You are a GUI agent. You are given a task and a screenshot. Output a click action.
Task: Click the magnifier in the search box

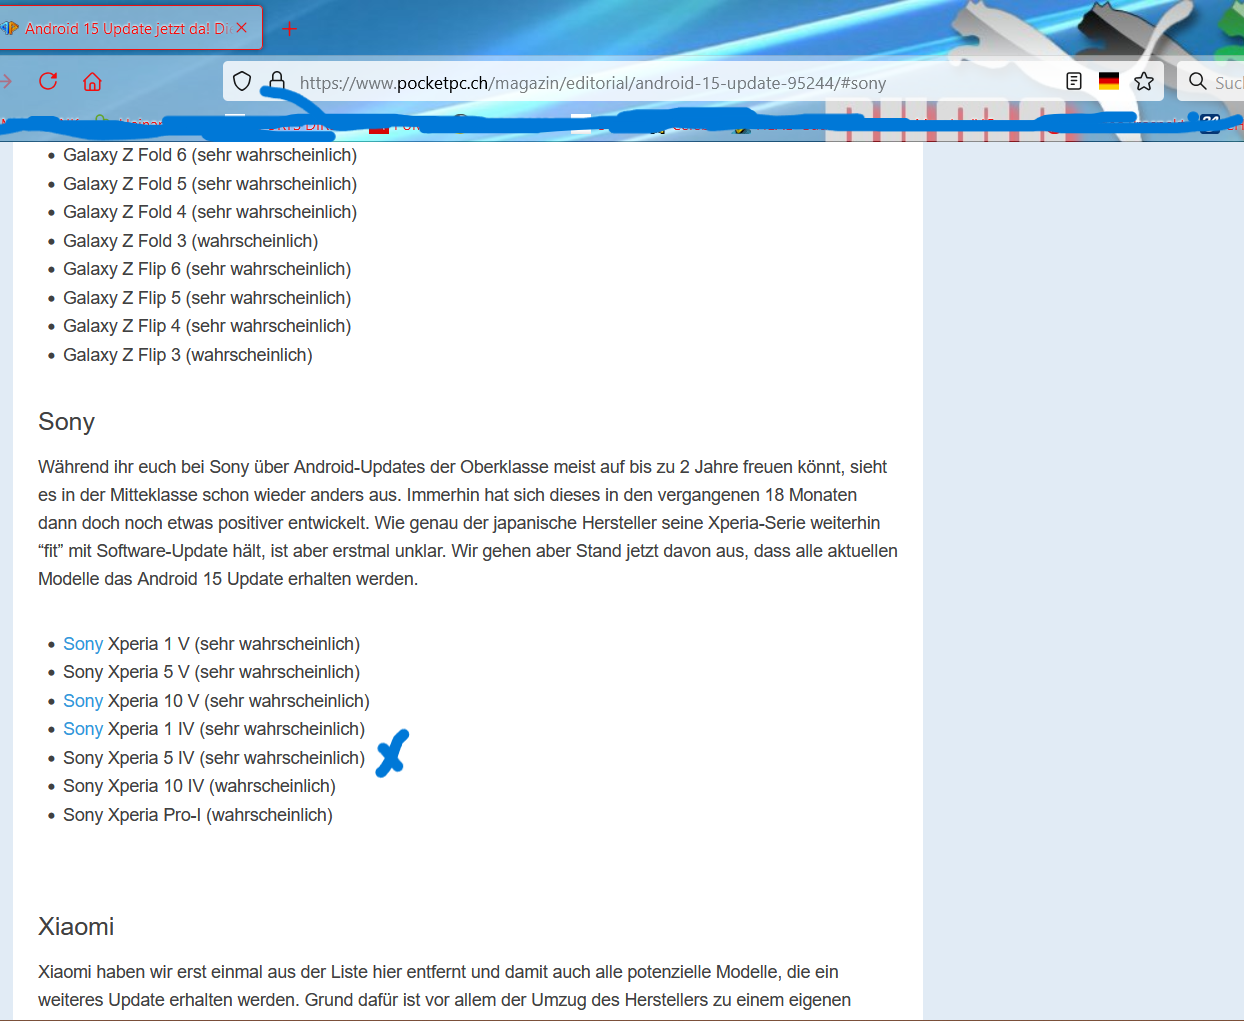click(1197, 81)
